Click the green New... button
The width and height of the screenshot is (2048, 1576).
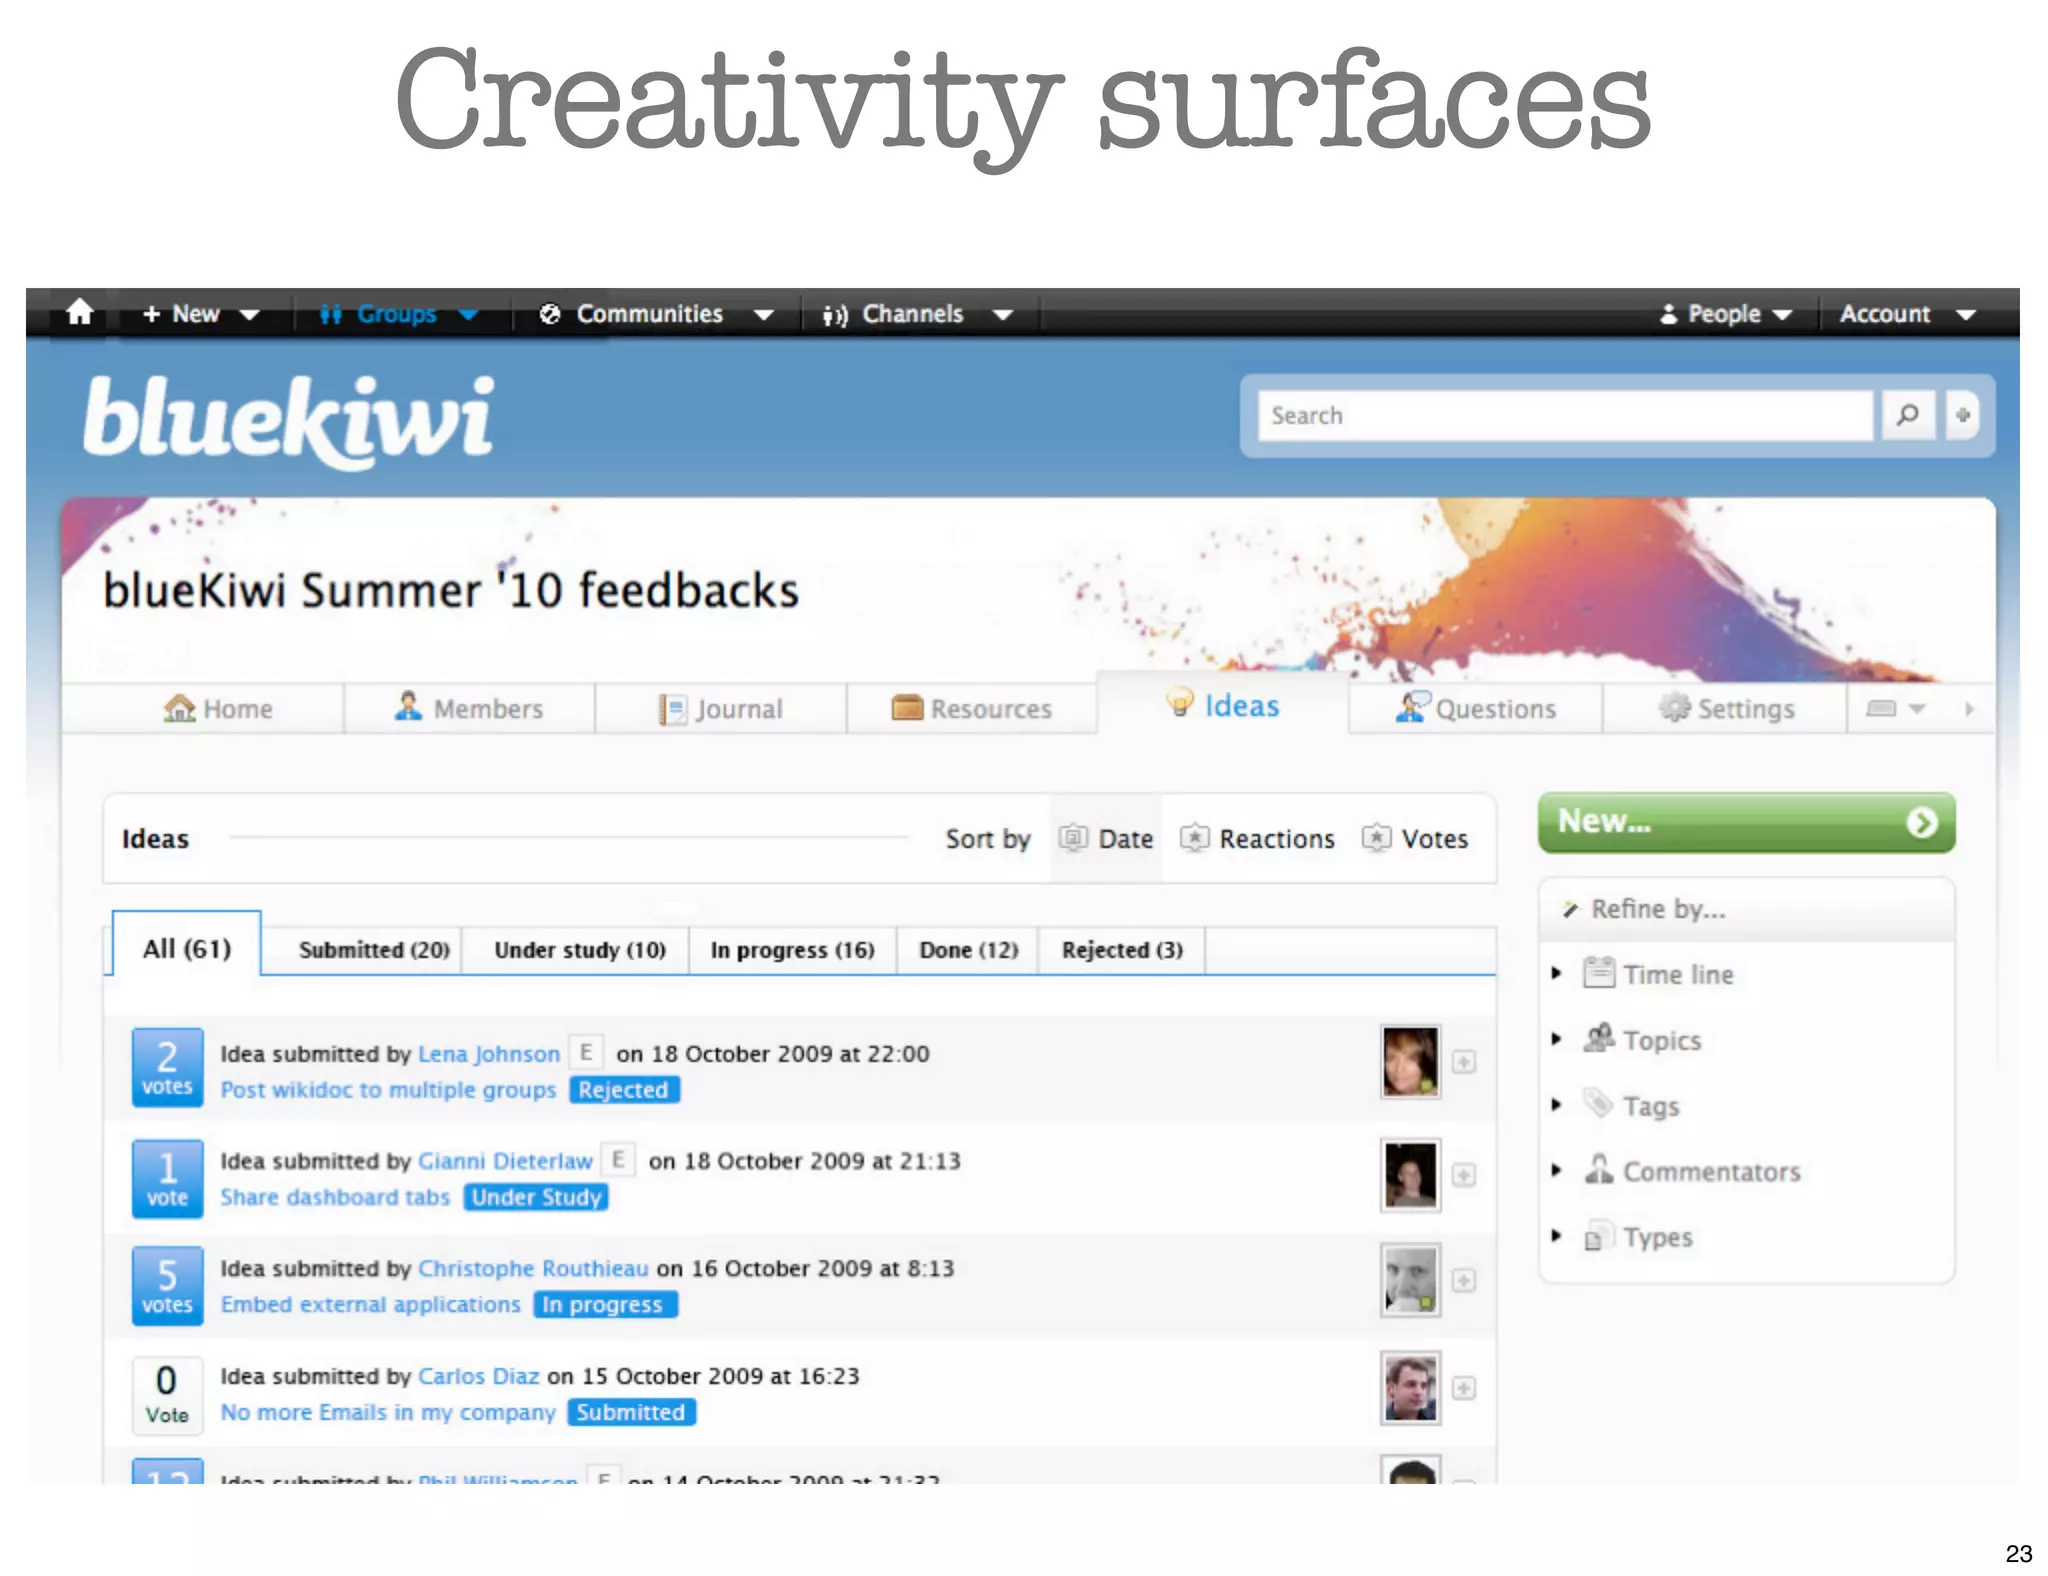coord(1746,822)
